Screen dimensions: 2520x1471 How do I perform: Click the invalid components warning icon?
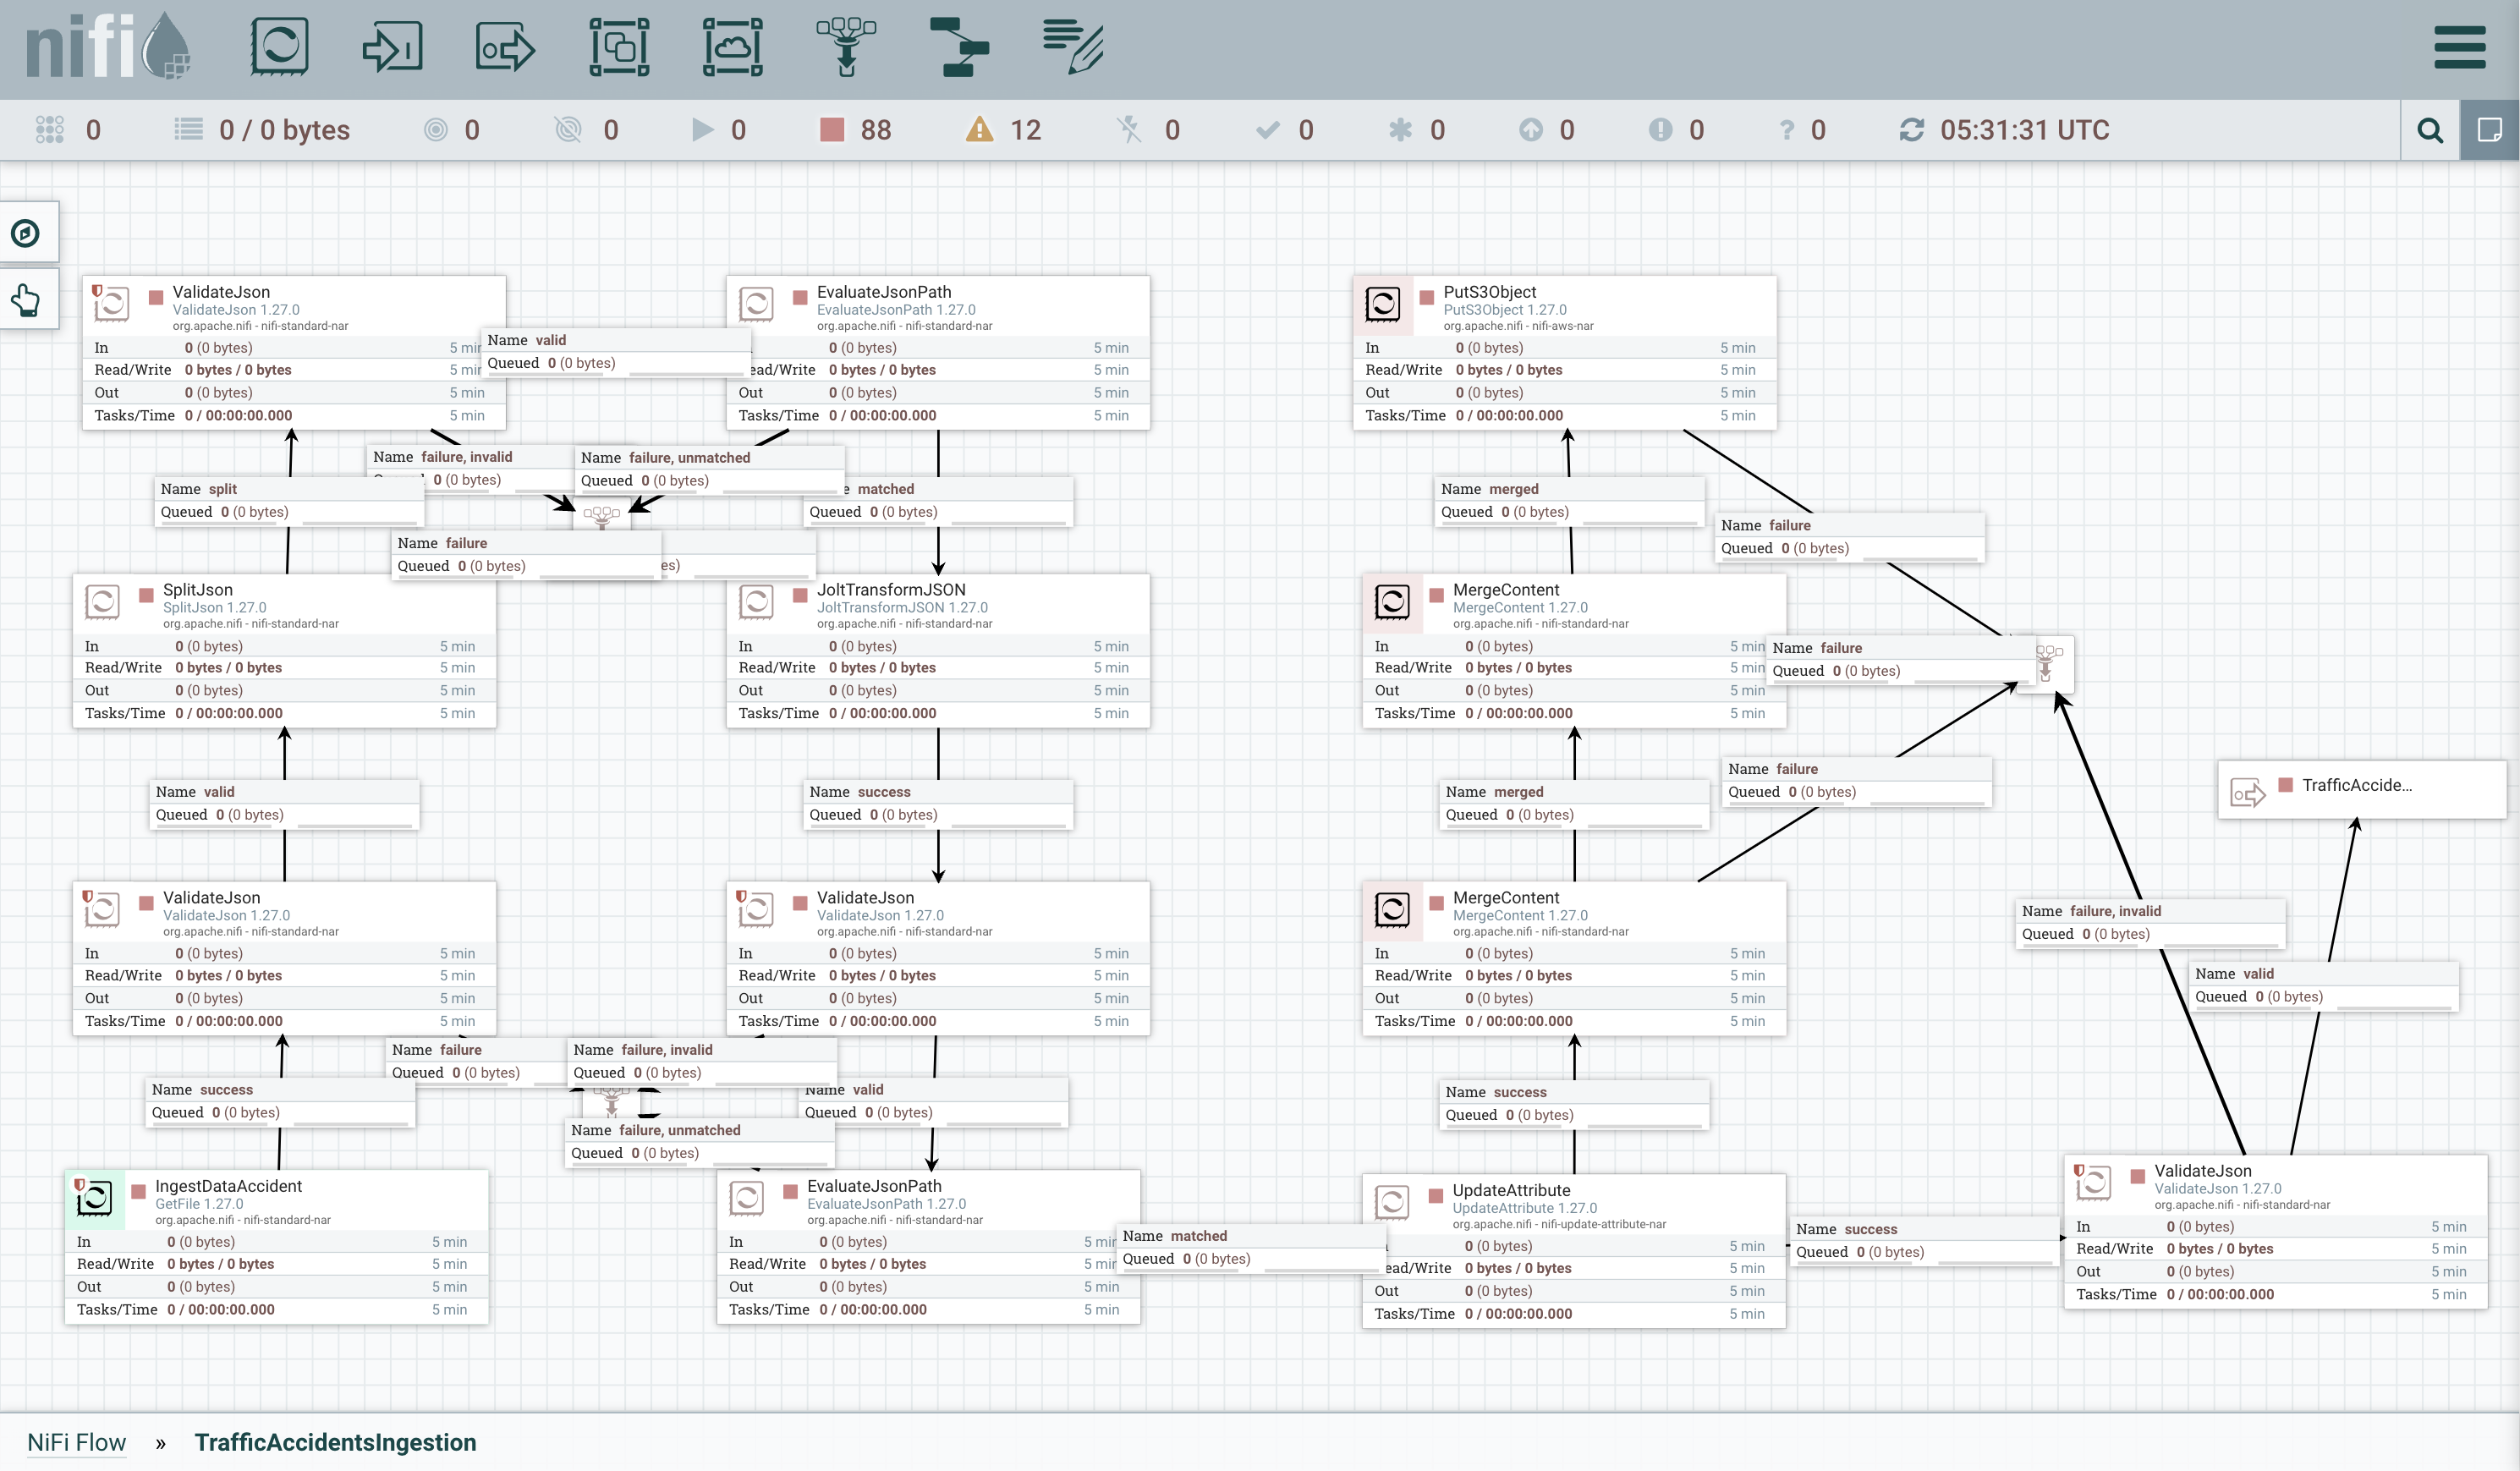[979, 130]
